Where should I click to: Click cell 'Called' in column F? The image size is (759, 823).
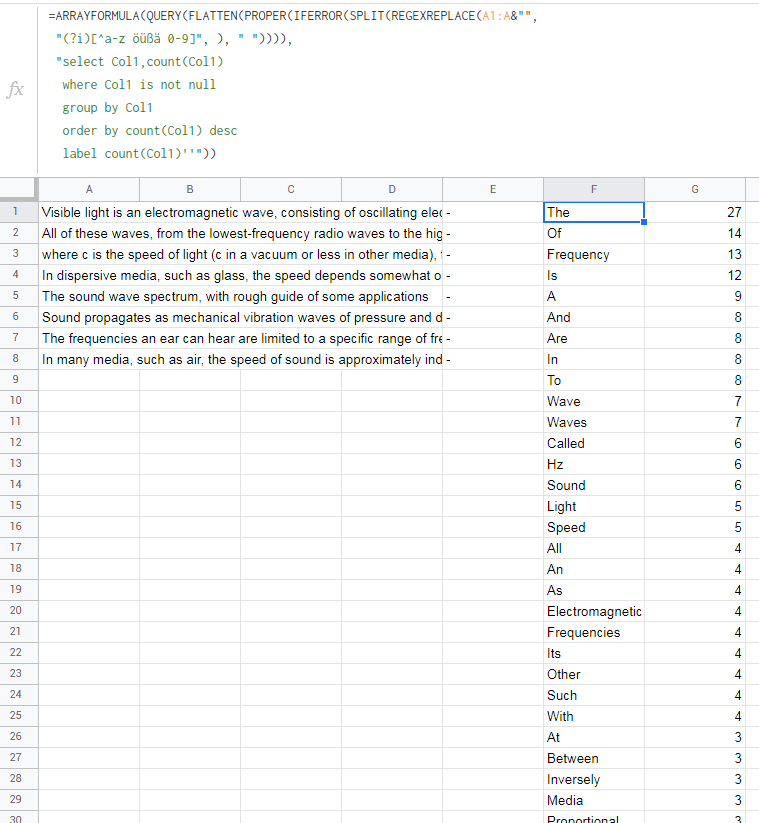tap(594, 443)
